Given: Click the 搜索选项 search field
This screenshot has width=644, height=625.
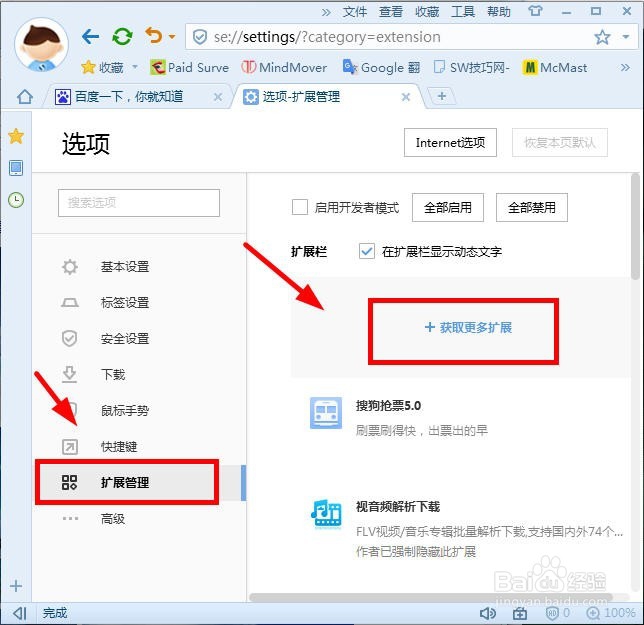Looking at the screenshot, I should (139, 203).
